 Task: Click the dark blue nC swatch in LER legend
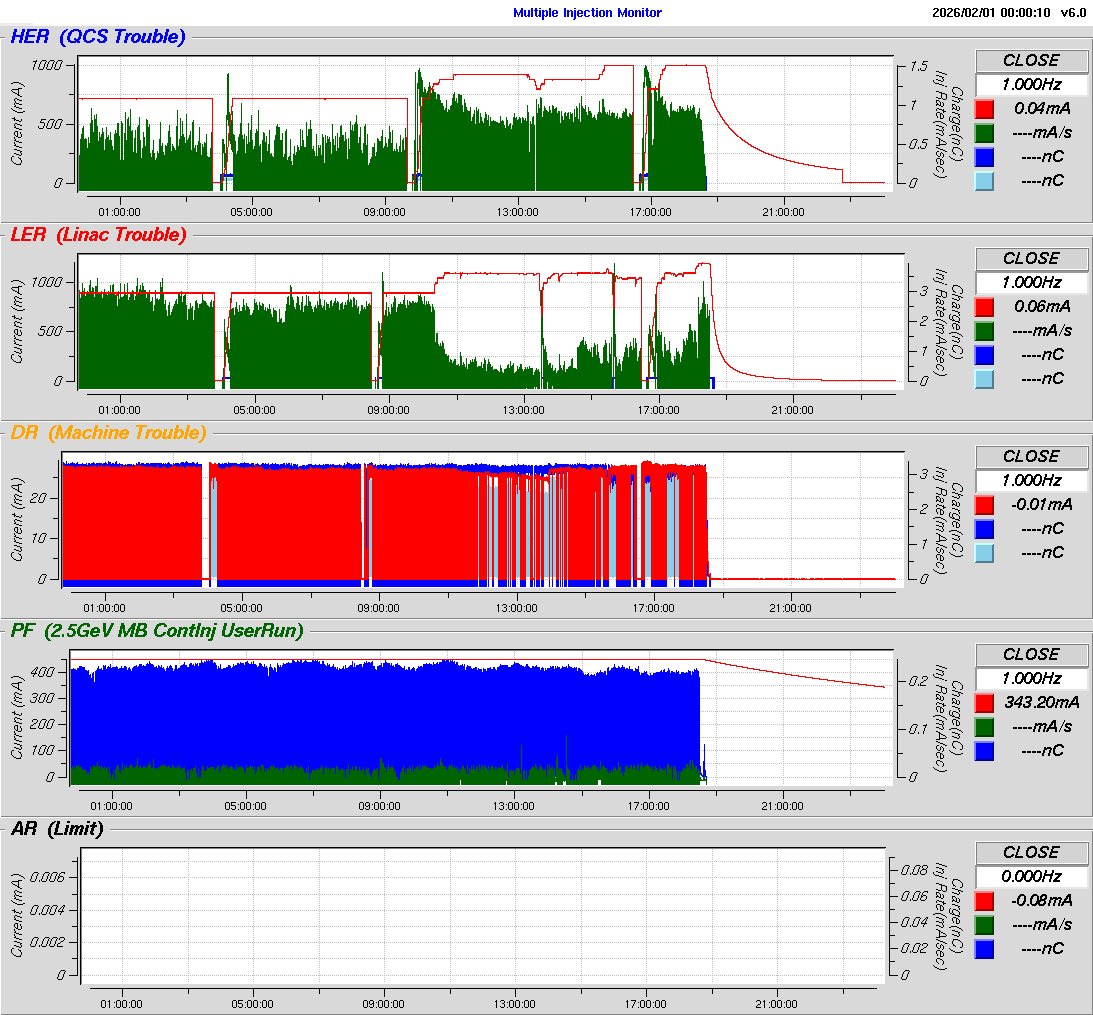coord(985,354)
